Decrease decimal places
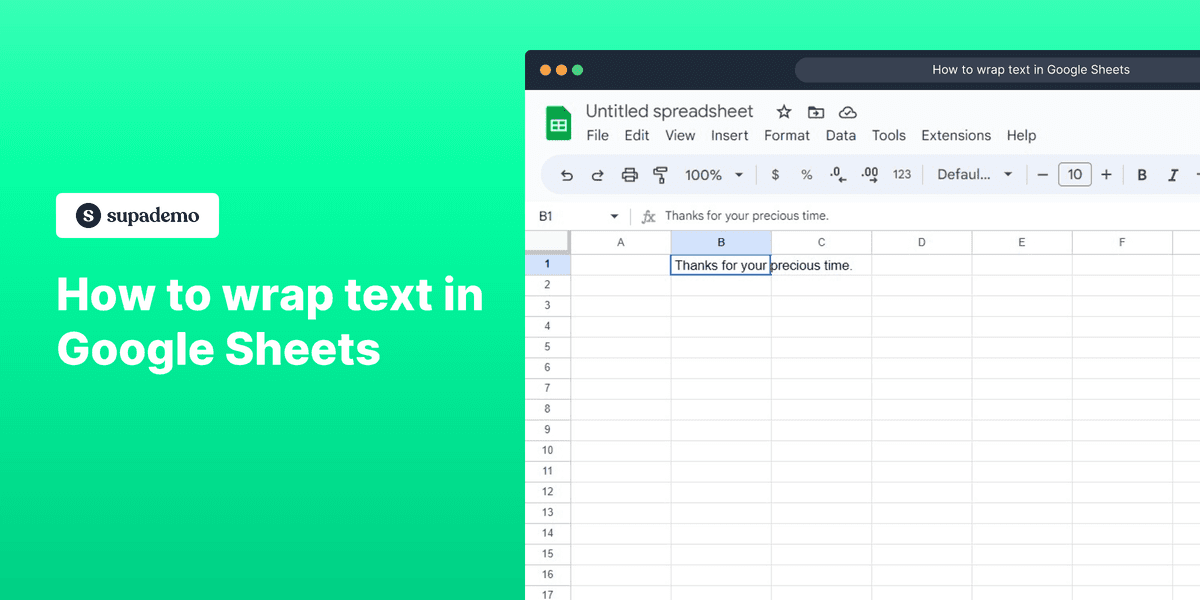This screenshot has height=600, width=1200. pyautogui.click(x=837, y=174)
